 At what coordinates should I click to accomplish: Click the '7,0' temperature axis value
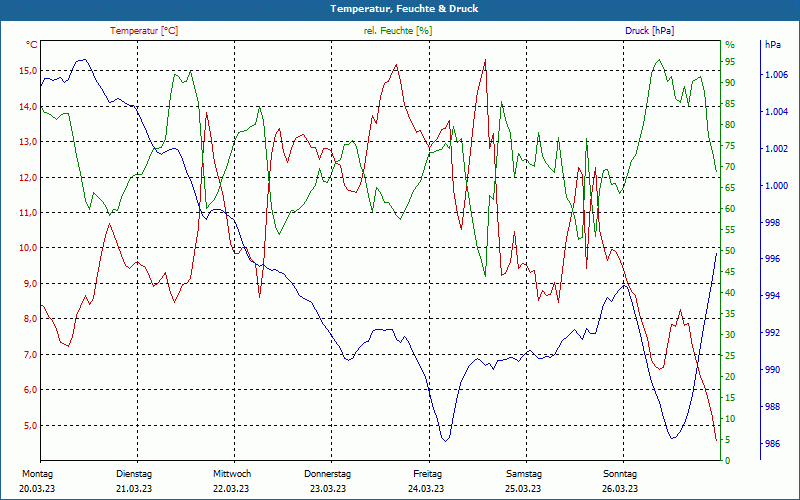pyautogui.click(x=30, y=355)
